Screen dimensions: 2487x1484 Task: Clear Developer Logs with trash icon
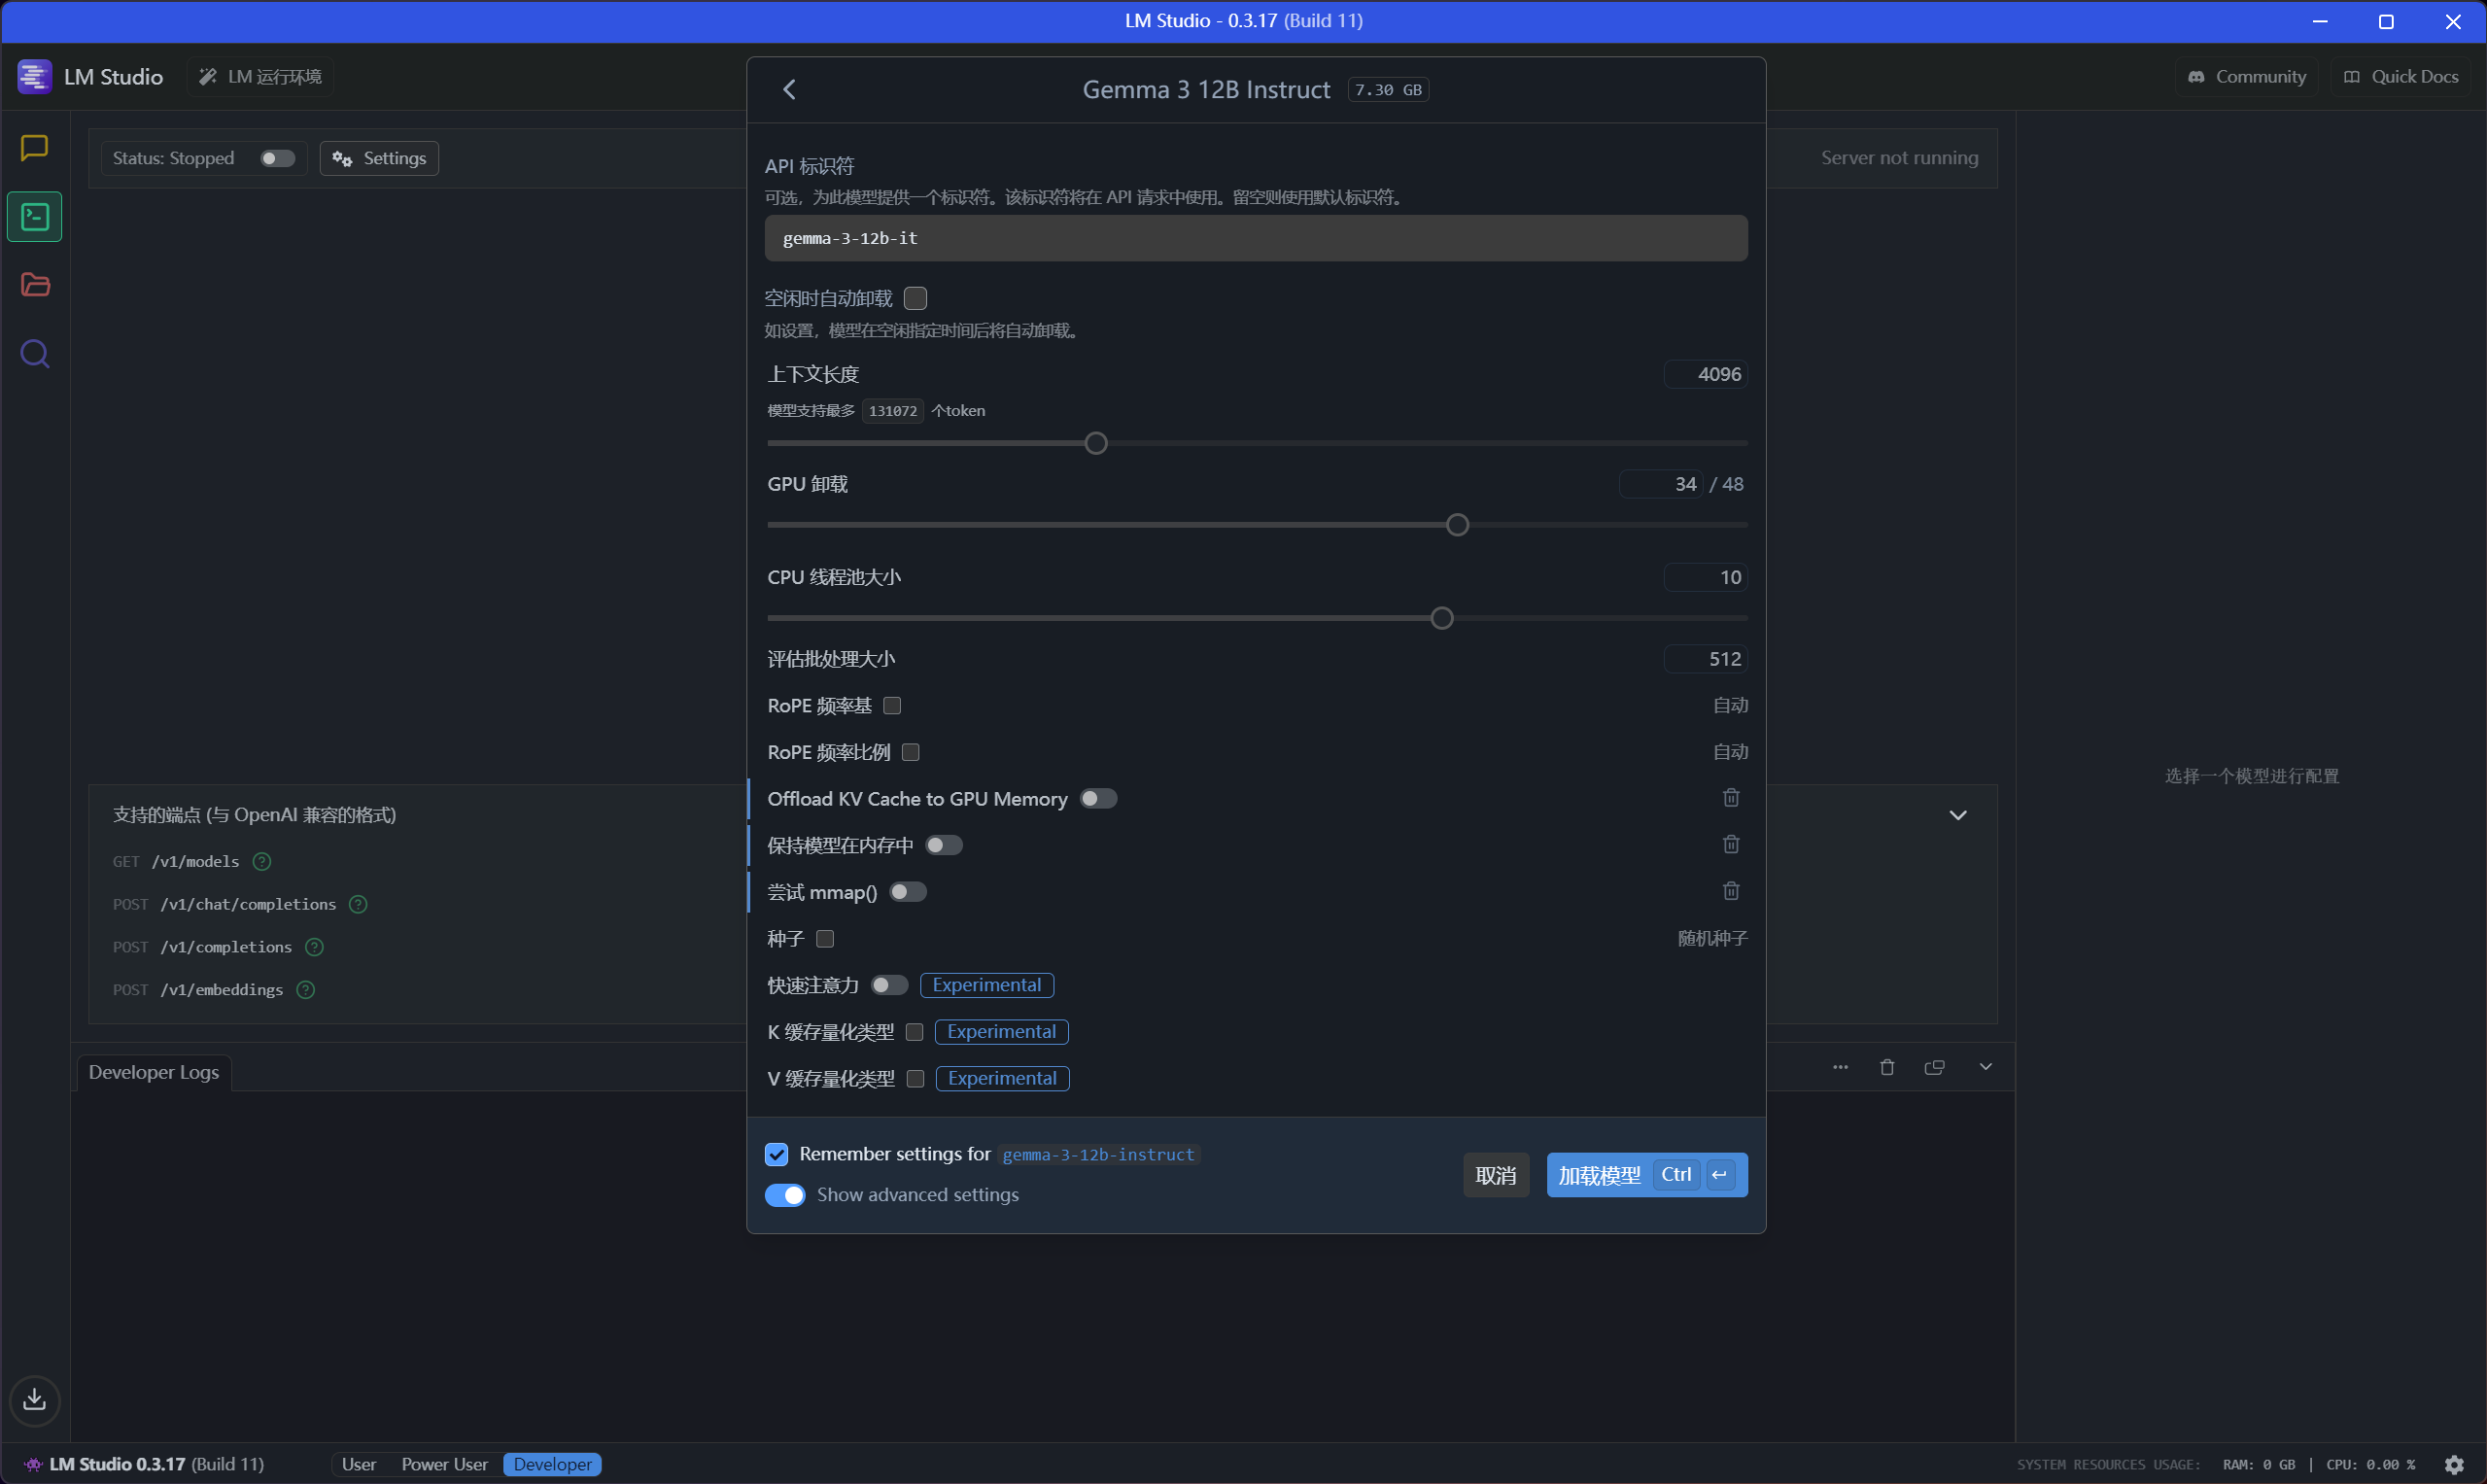pos(1887,1067)
